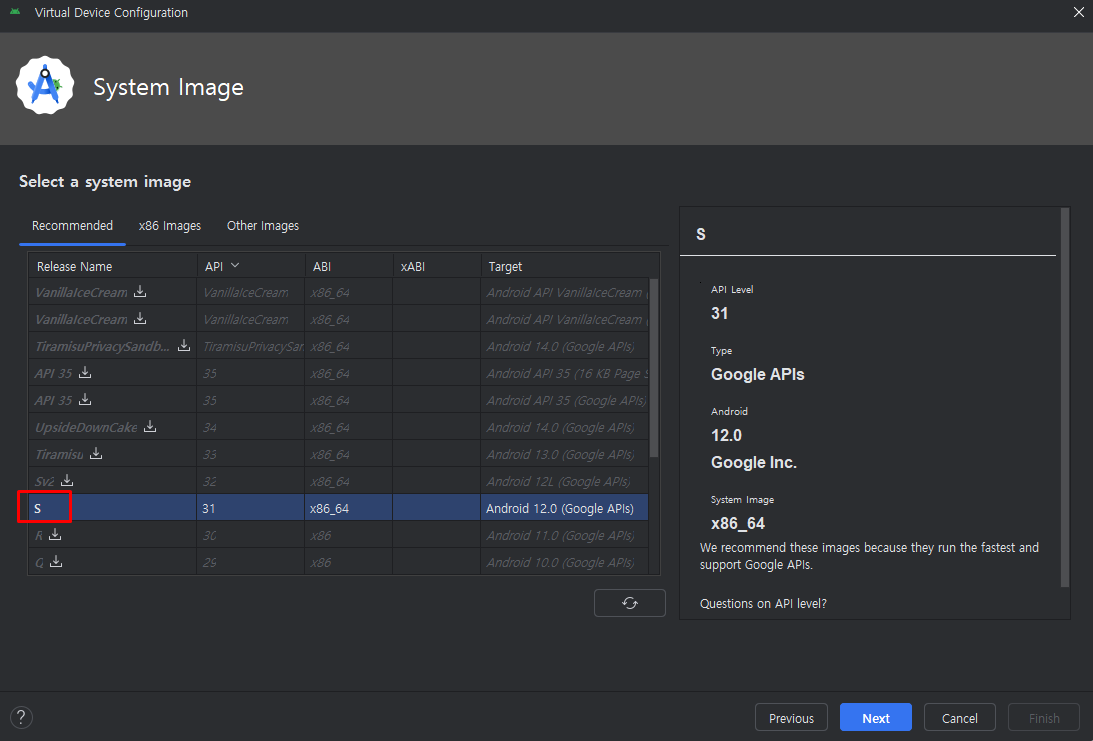The image size is (1093, 741).
Task: Open the x86 Images tab
Action: (x=169, y=226)
